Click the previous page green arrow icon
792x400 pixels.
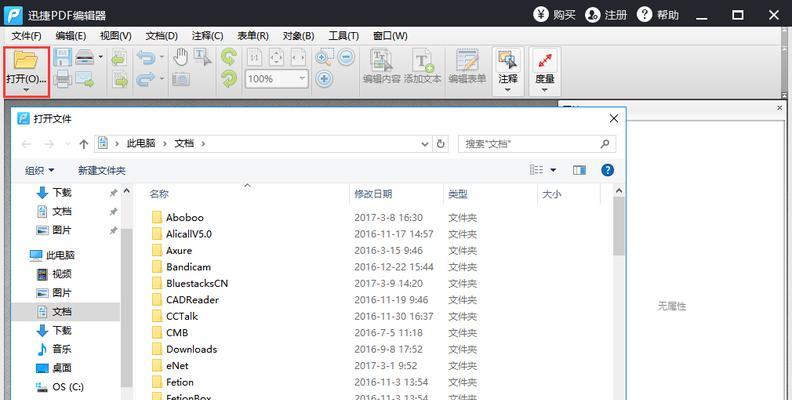120,57
